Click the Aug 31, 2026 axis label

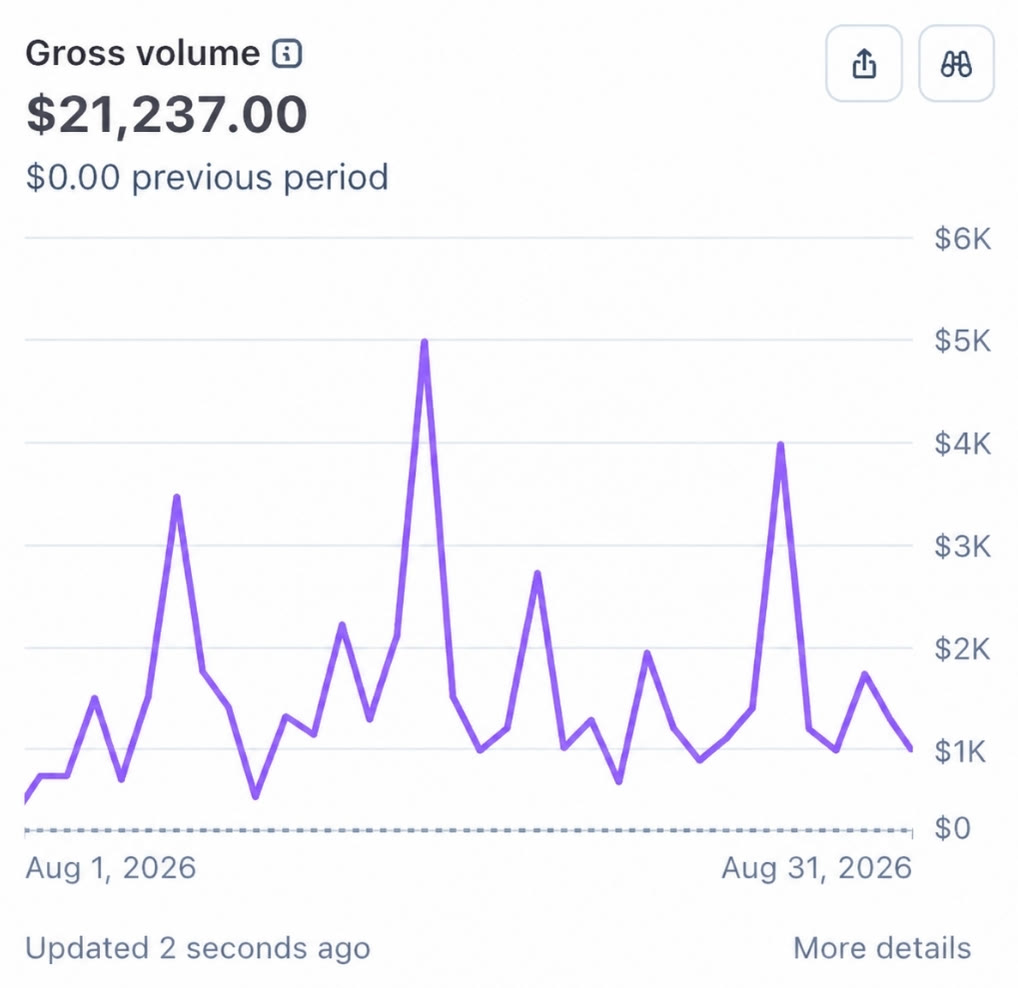pyautogui.click(x=817, y=868)
